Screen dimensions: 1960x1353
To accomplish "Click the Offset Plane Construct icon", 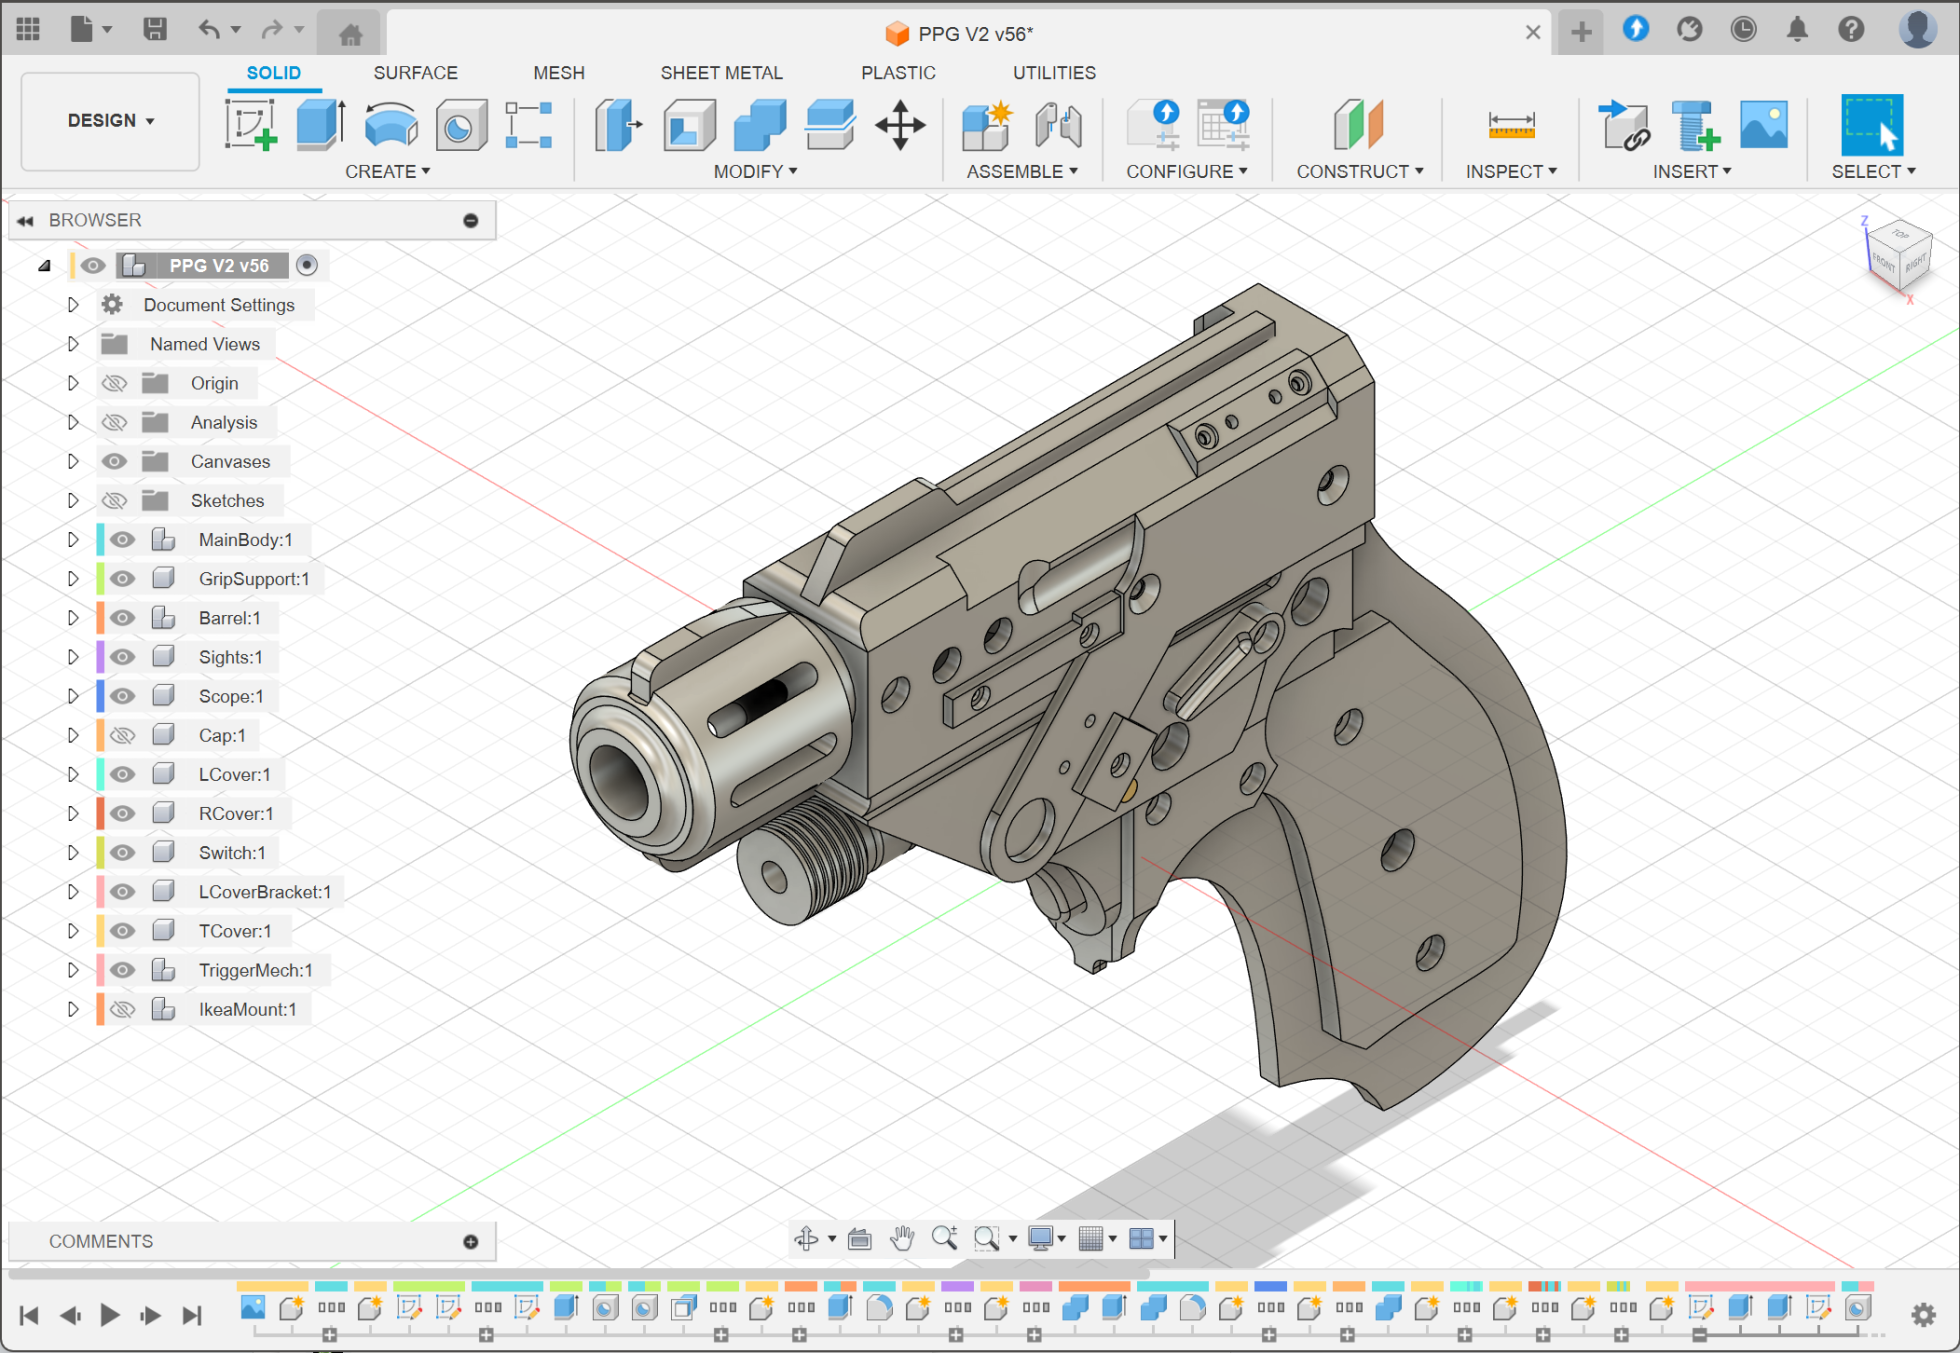I will [x=1358, y=125].
